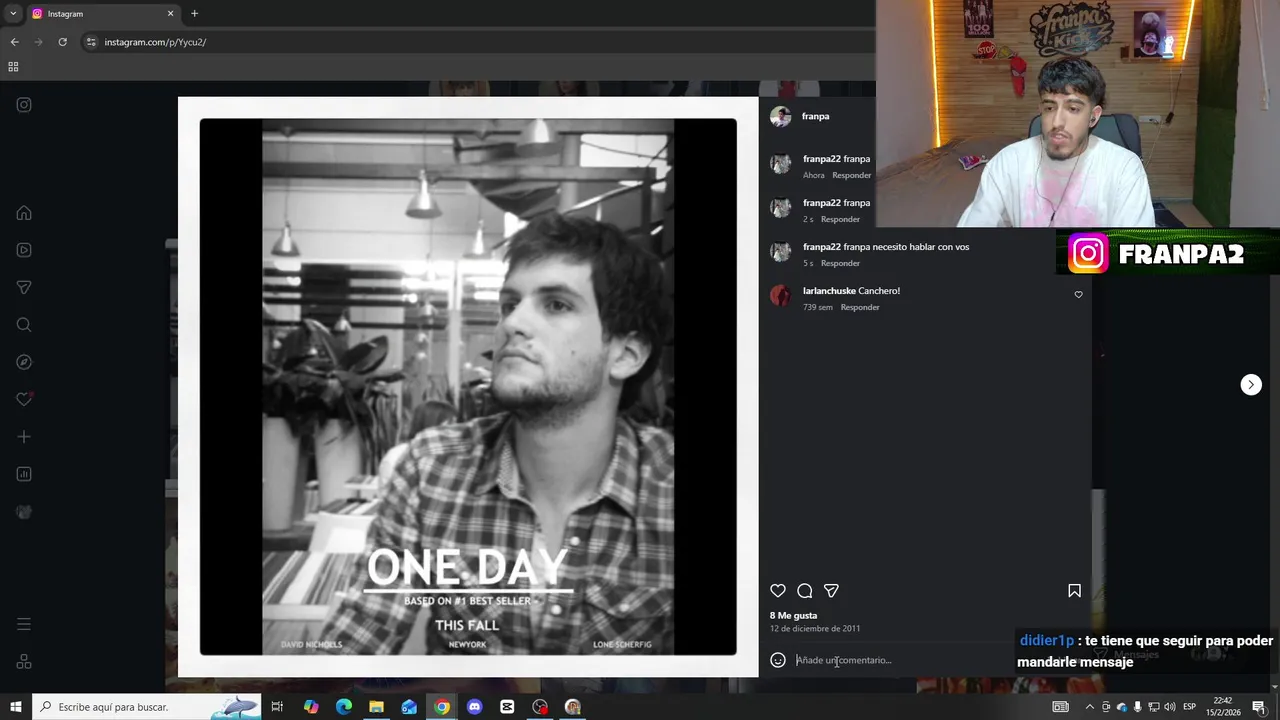Click the browser Forward arrow
This screenshot has height=720, width=1280.
coord(38,42)
